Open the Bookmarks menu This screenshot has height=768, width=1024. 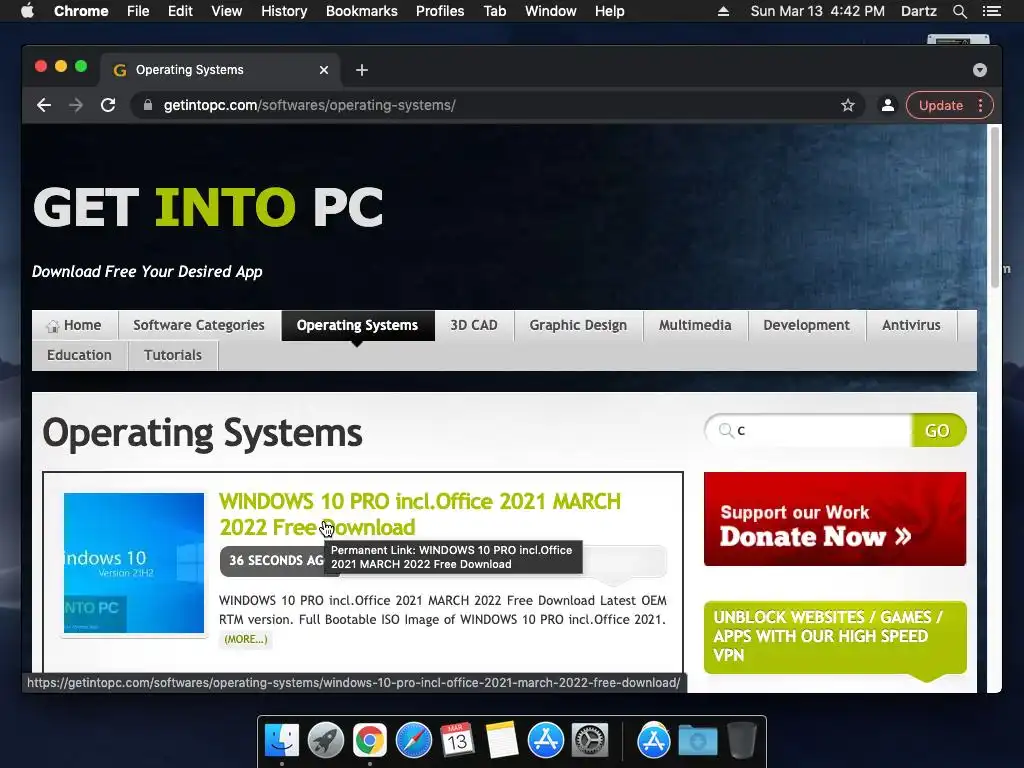point(362,11)
